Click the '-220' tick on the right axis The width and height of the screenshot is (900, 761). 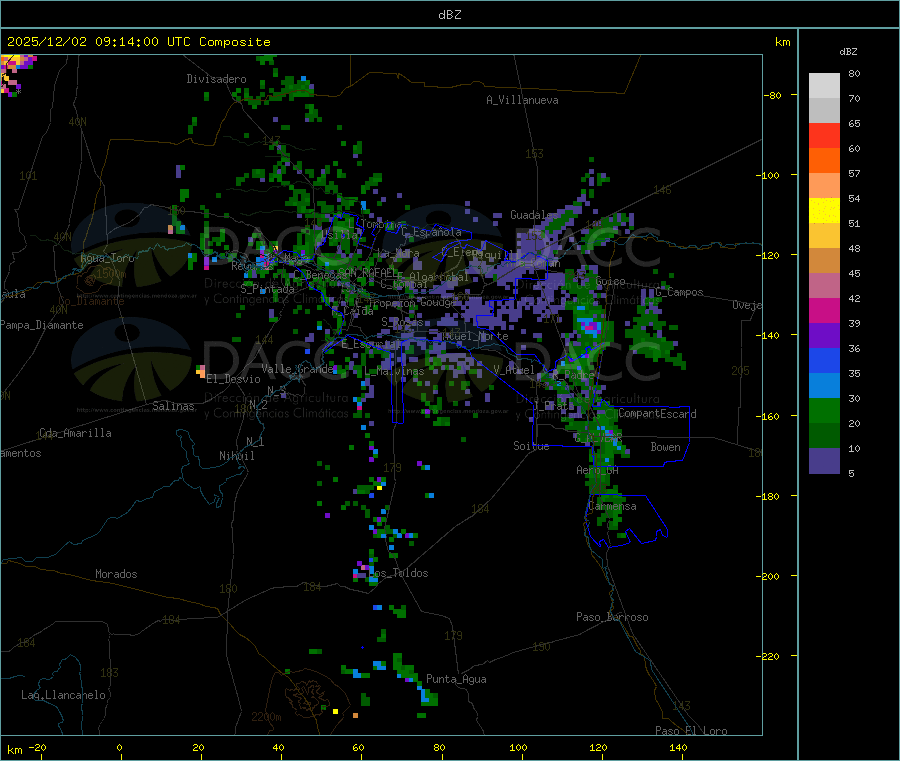(x=767, y=657)
